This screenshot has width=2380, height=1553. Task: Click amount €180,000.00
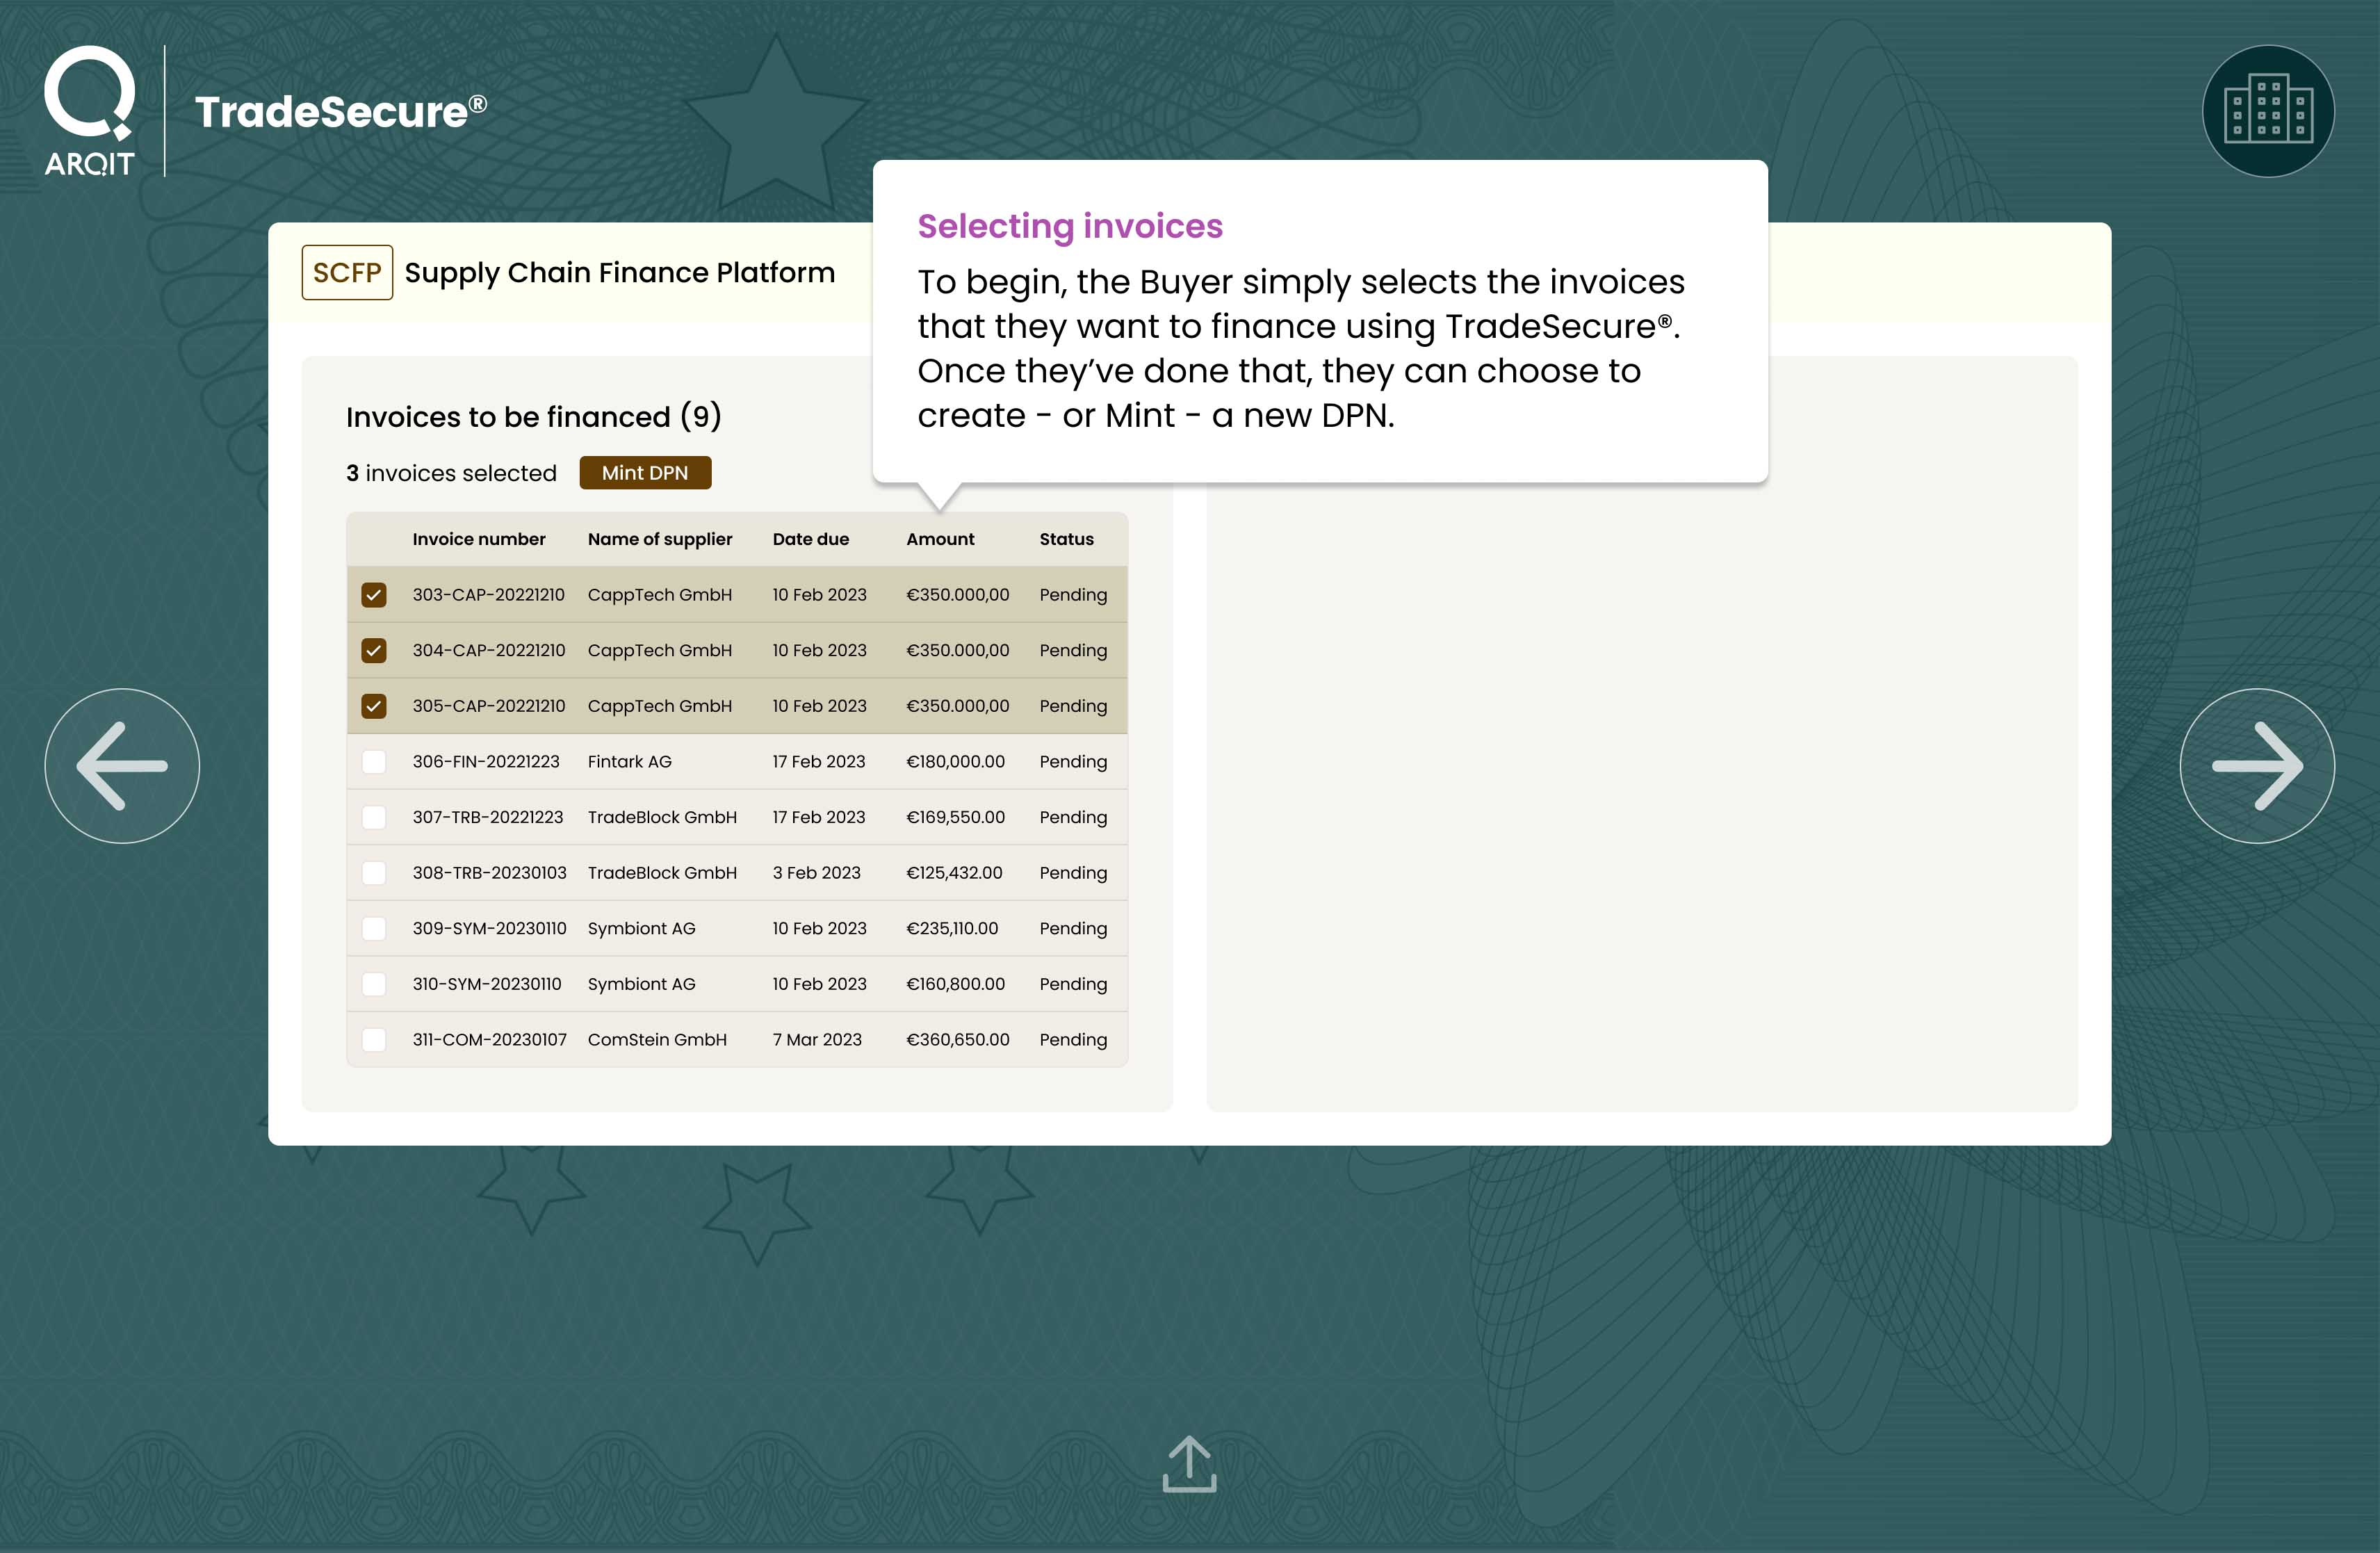(x=955, y=762)
